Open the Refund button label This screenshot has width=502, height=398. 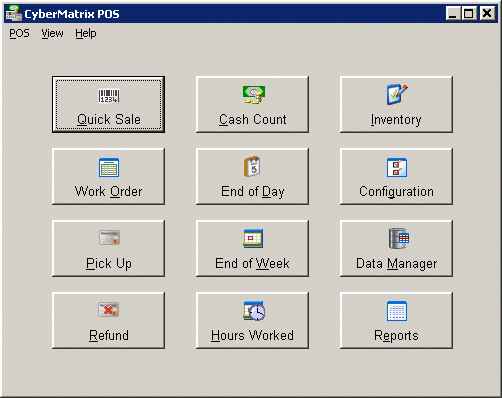pyautogui.click(x=109, y=335)
